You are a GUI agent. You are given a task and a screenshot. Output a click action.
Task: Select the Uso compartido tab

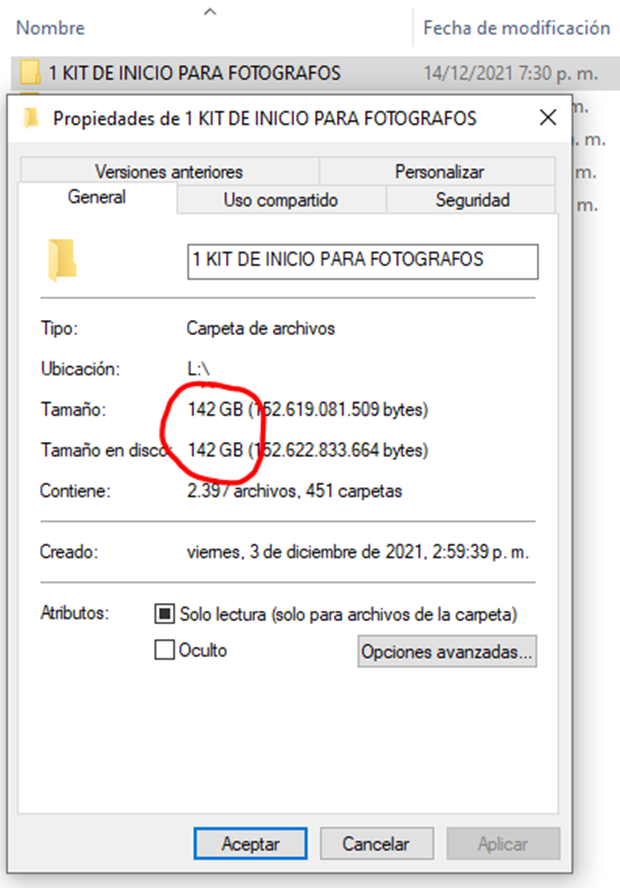pos(281,200)
